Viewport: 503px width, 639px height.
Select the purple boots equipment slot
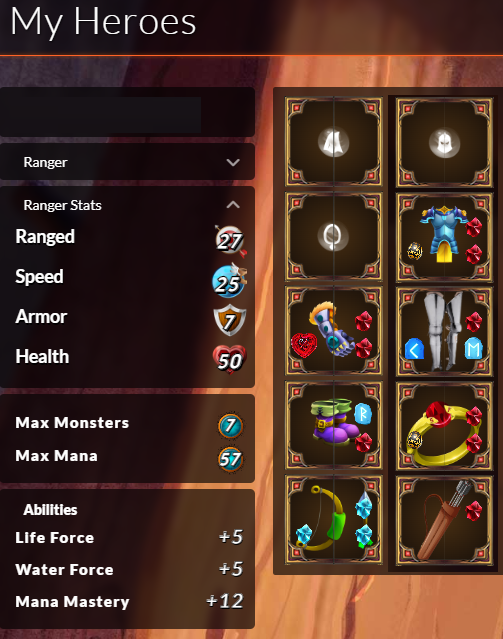[x=333, y=425]
